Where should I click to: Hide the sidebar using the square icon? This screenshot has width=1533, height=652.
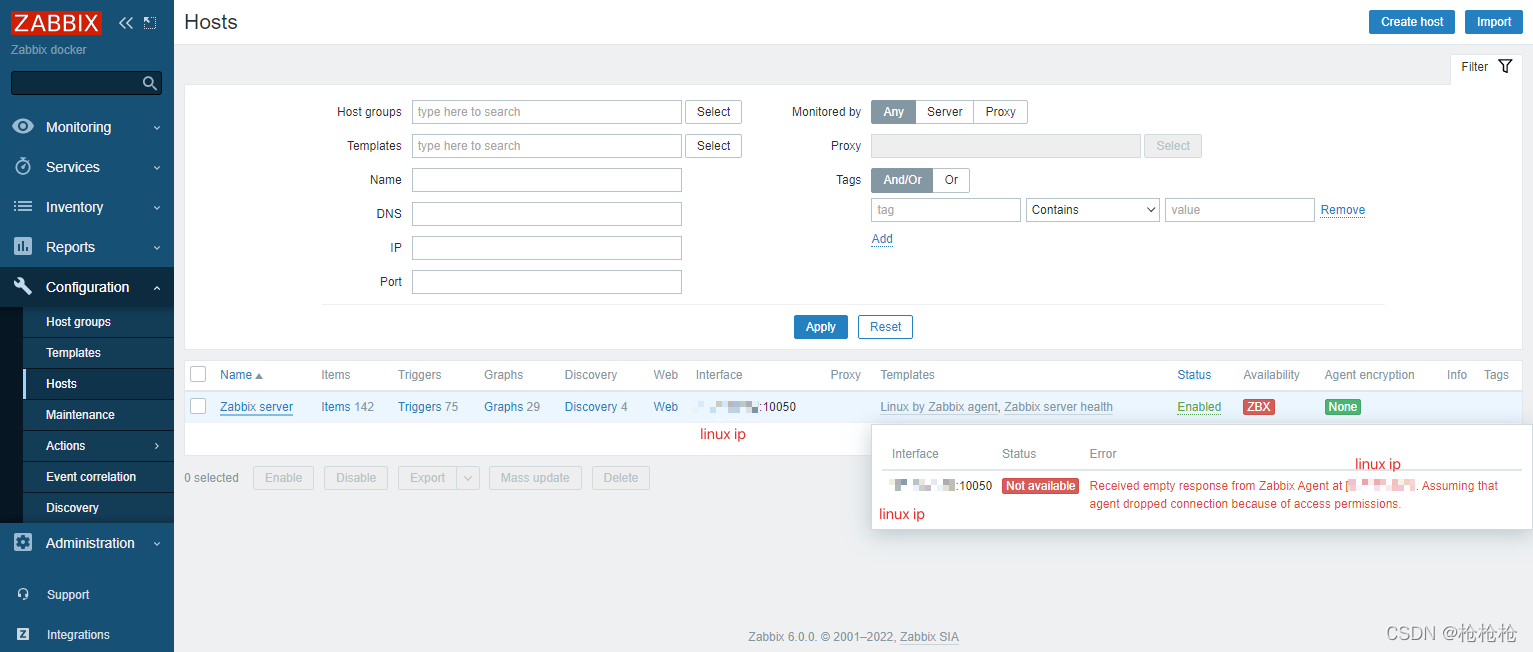[150, 22]
